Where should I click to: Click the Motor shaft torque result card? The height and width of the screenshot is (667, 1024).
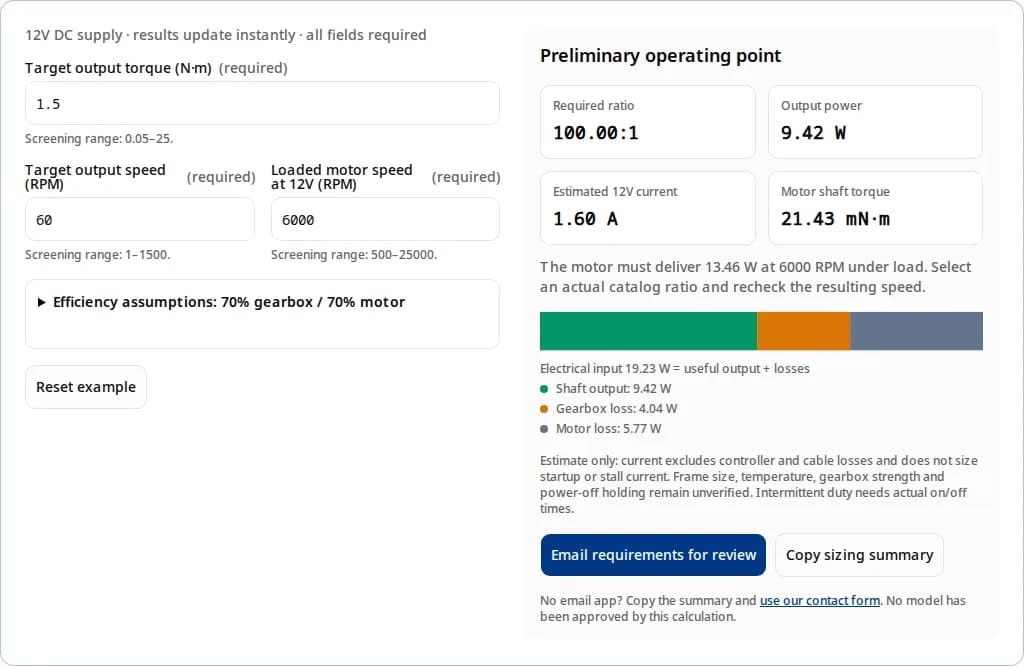point(875,208)
